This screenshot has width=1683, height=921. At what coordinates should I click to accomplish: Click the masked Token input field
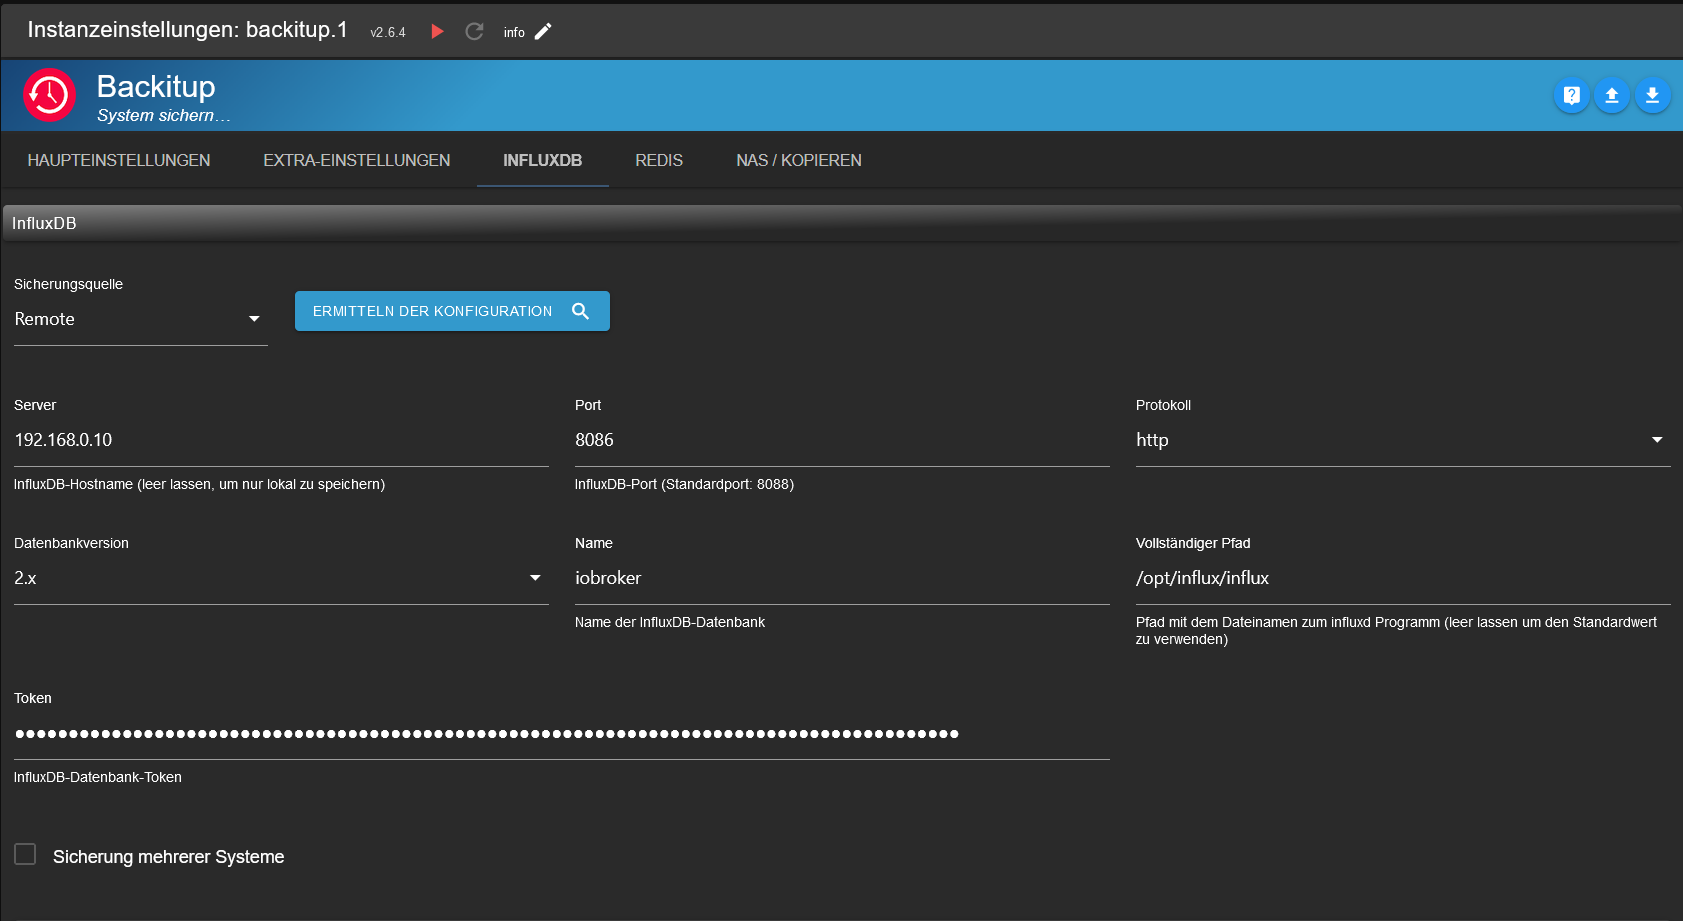click(562, 734)
